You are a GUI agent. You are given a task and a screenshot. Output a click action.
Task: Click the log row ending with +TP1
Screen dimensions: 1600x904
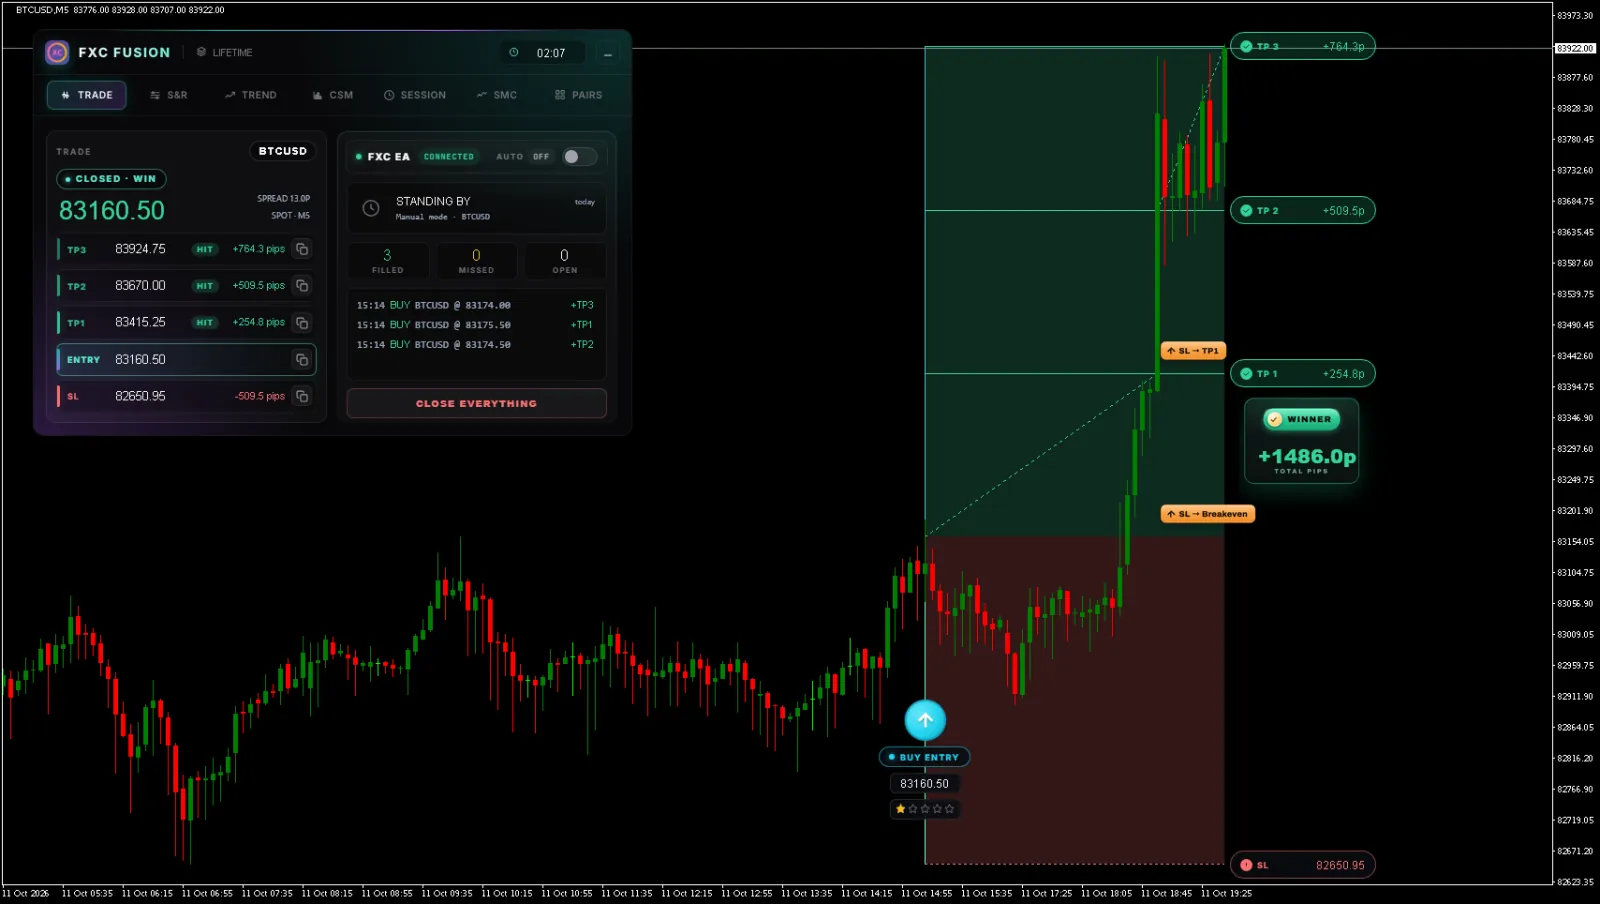point(476,325)
